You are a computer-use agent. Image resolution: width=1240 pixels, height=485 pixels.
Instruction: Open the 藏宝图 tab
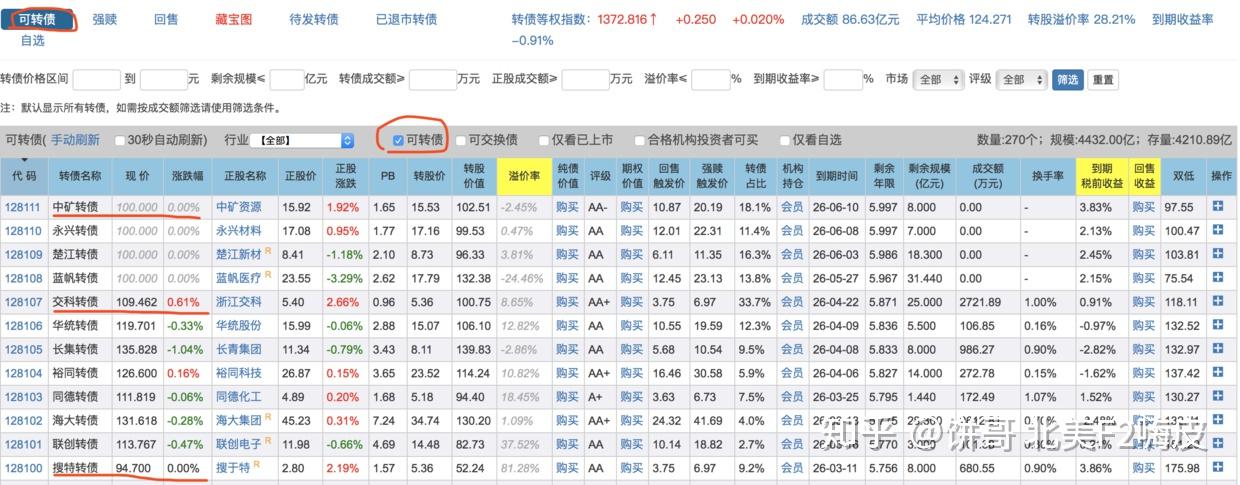pos(234,19)
